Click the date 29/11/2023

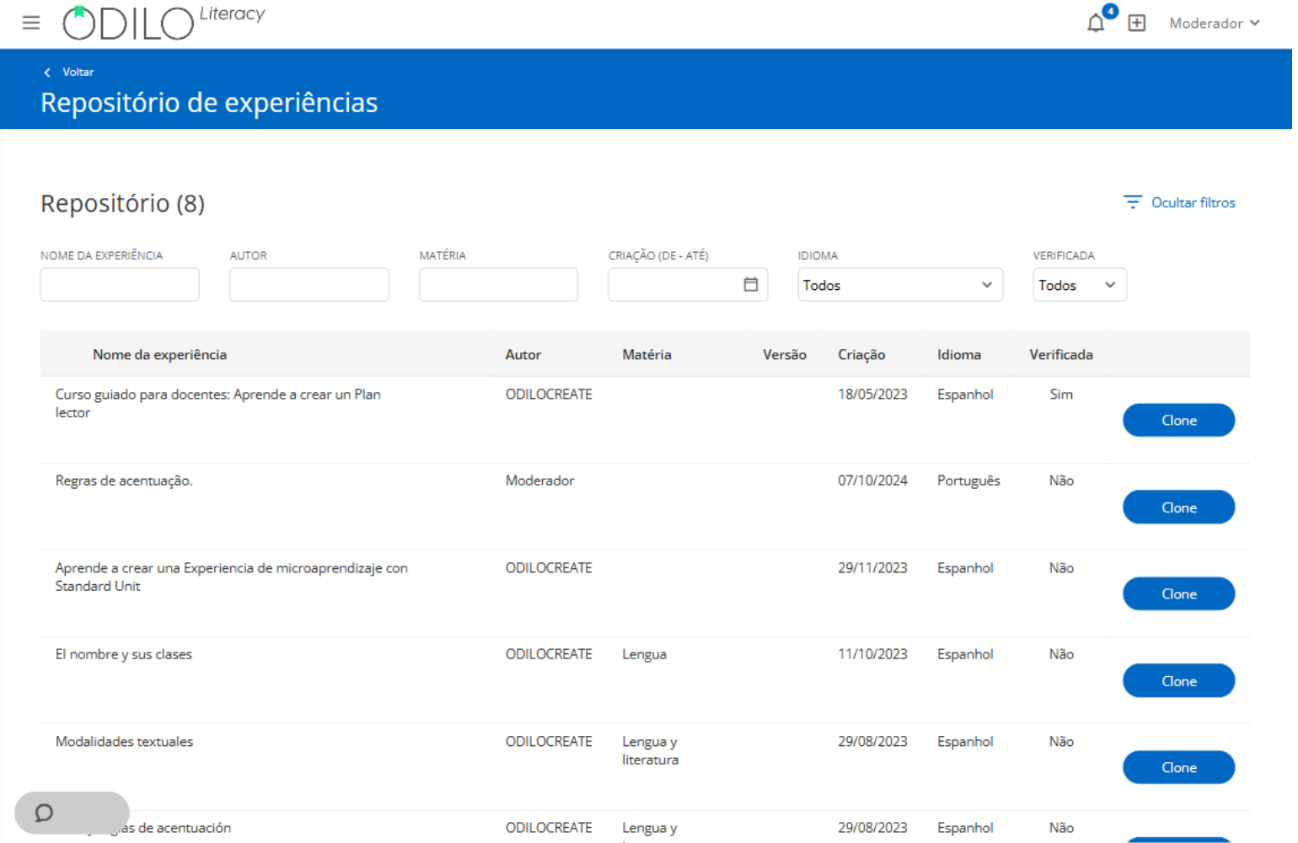tap(873, 567)
